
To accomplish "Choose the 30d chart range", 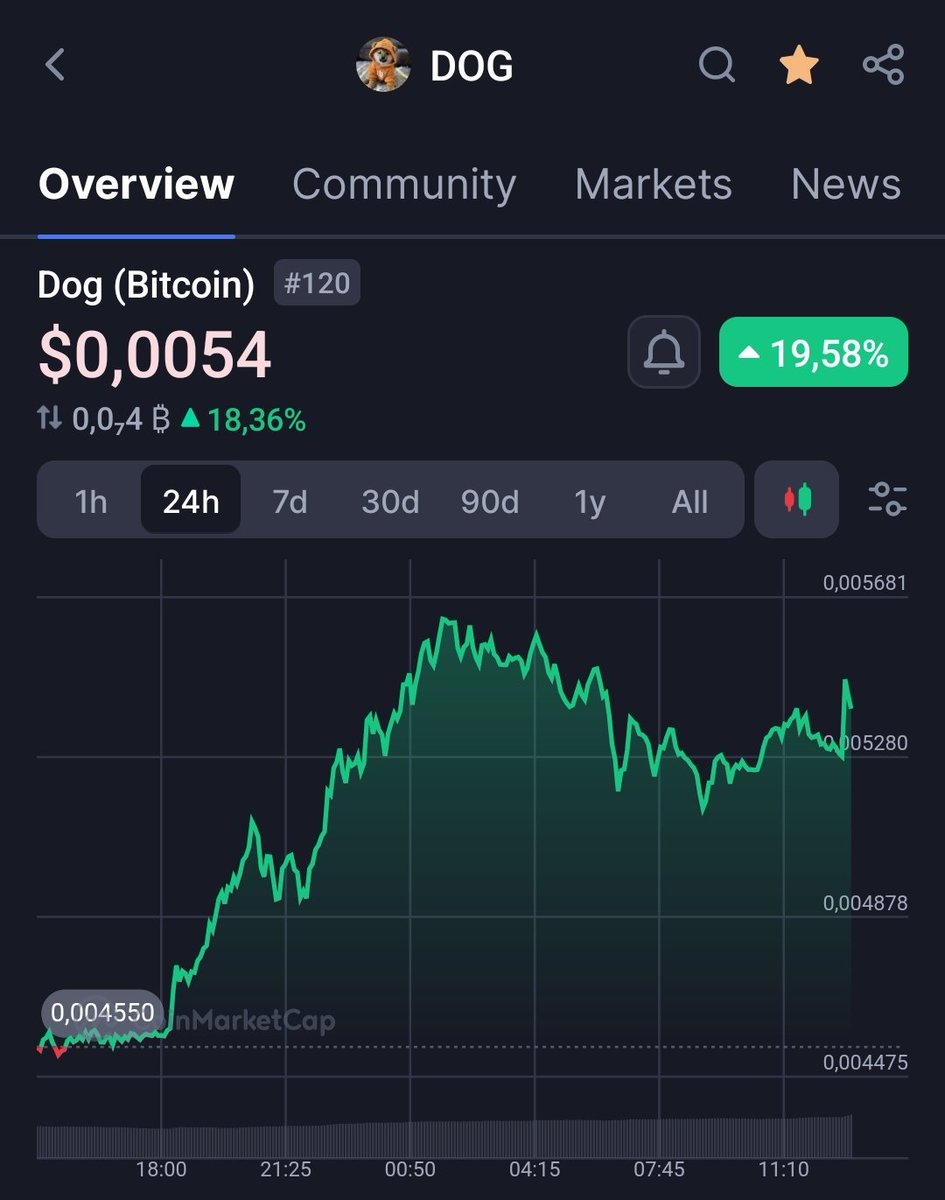I will [390, 501].
